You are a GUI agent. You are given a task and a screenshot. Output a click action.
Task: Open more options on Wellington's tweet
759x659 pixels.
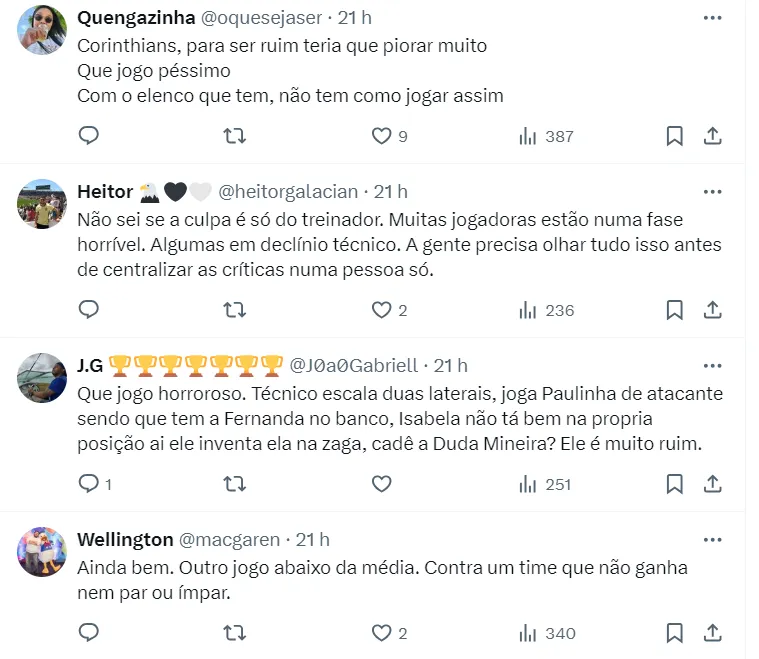click(x=712, y=539)
